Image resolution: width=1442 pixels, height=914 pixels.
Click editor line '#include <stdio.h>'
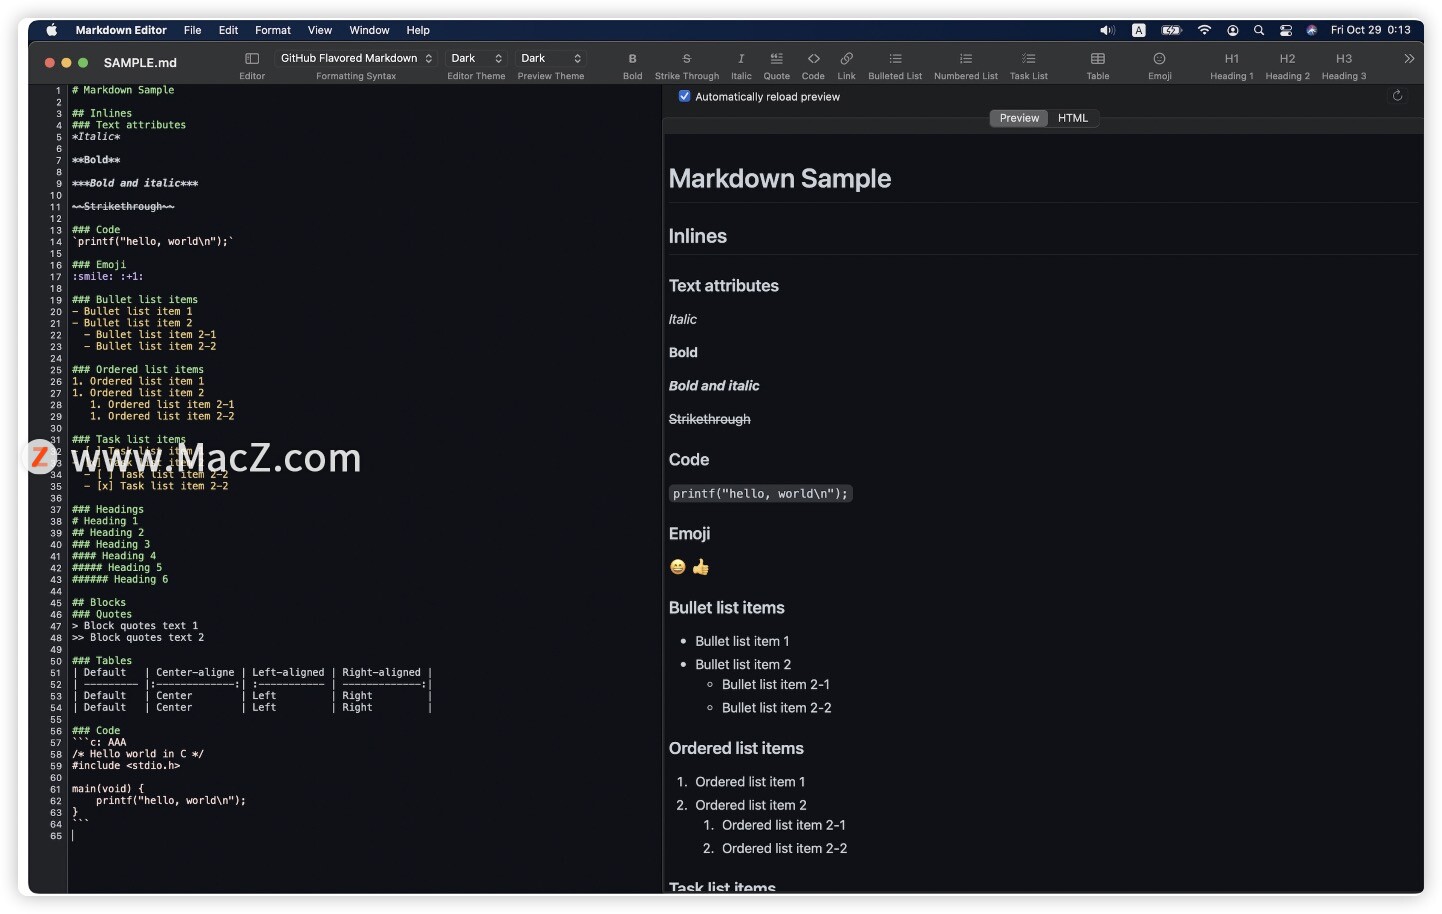[x=126, y=766]
